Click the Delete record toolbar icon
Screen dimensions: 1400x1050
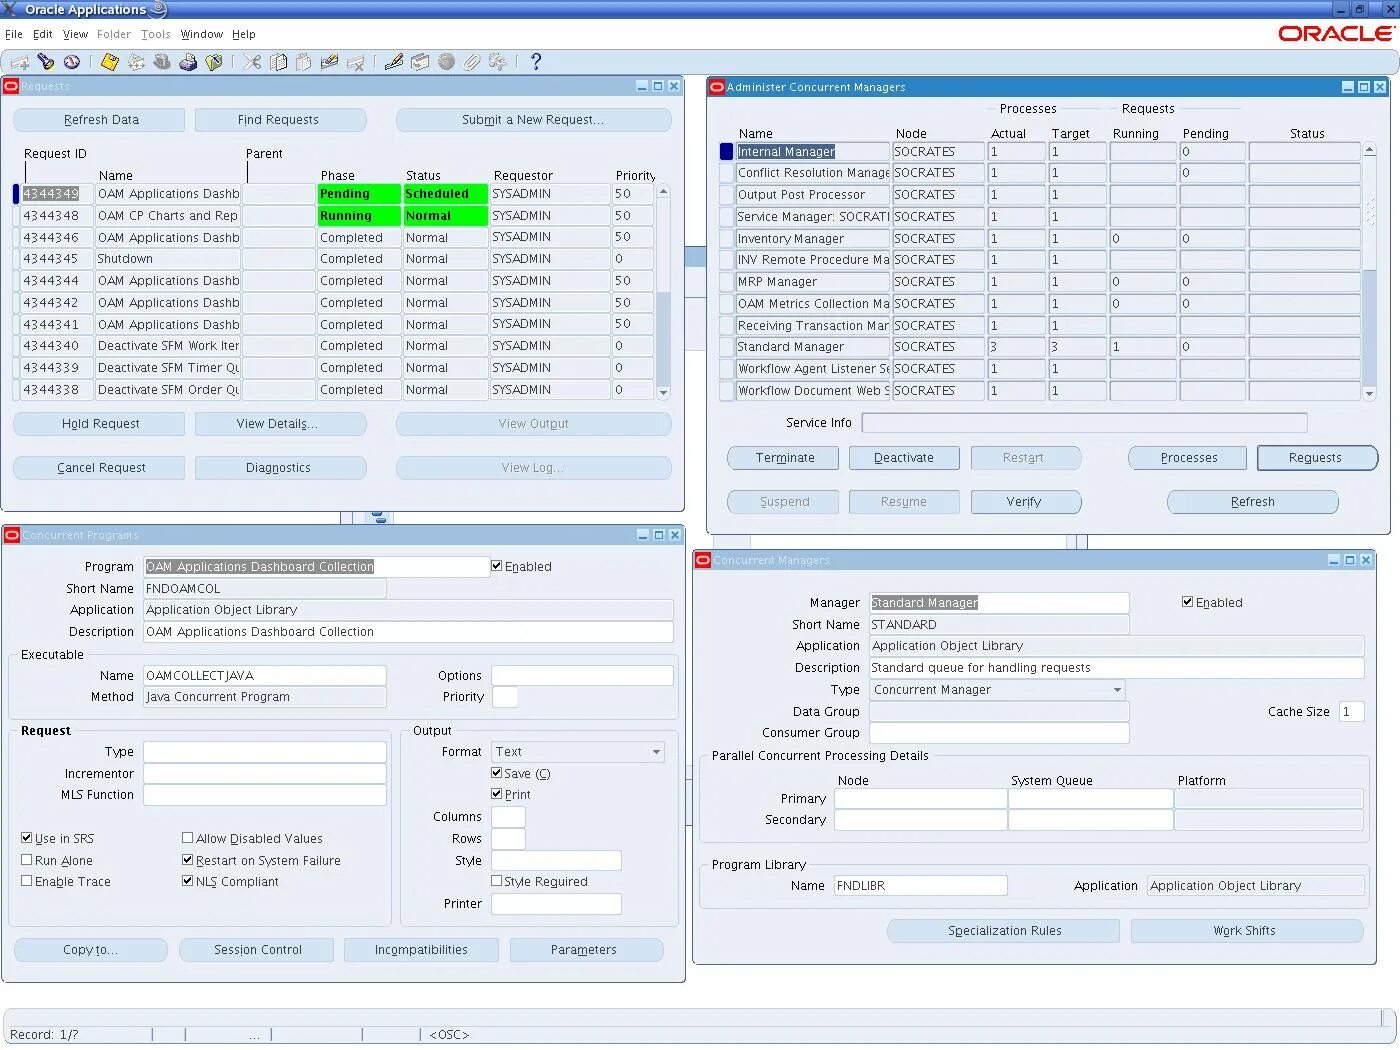coord(356,62)
